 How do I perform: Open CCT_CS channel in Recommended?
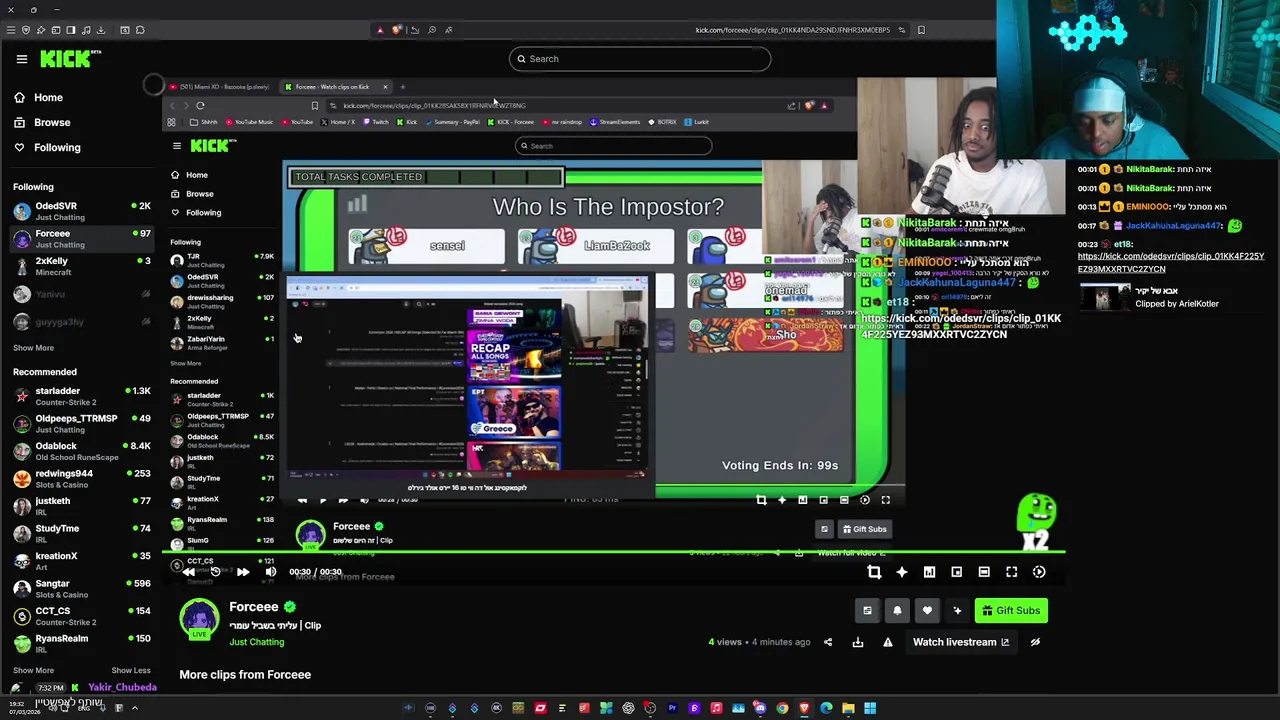[x=80, y=616]
